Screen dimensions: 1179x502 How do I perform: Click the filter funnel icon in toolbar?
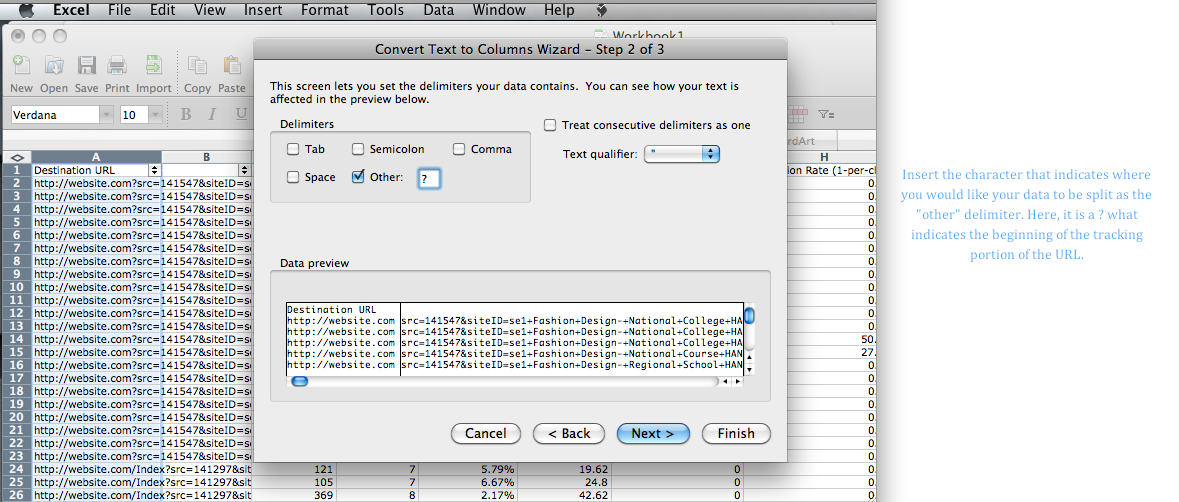(x=826, y=114)
